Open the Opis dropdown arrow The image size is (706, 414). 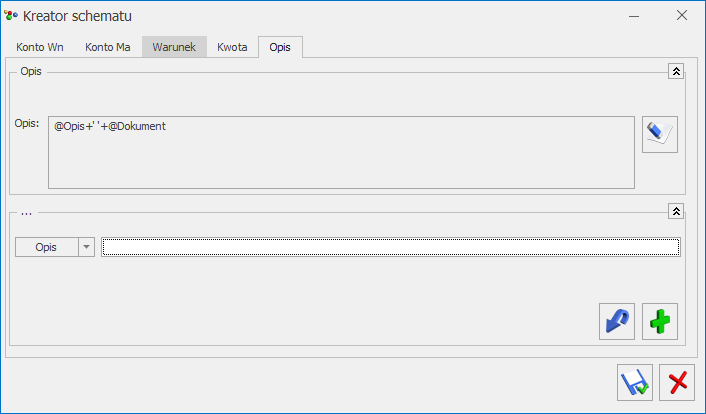(86, 247)
